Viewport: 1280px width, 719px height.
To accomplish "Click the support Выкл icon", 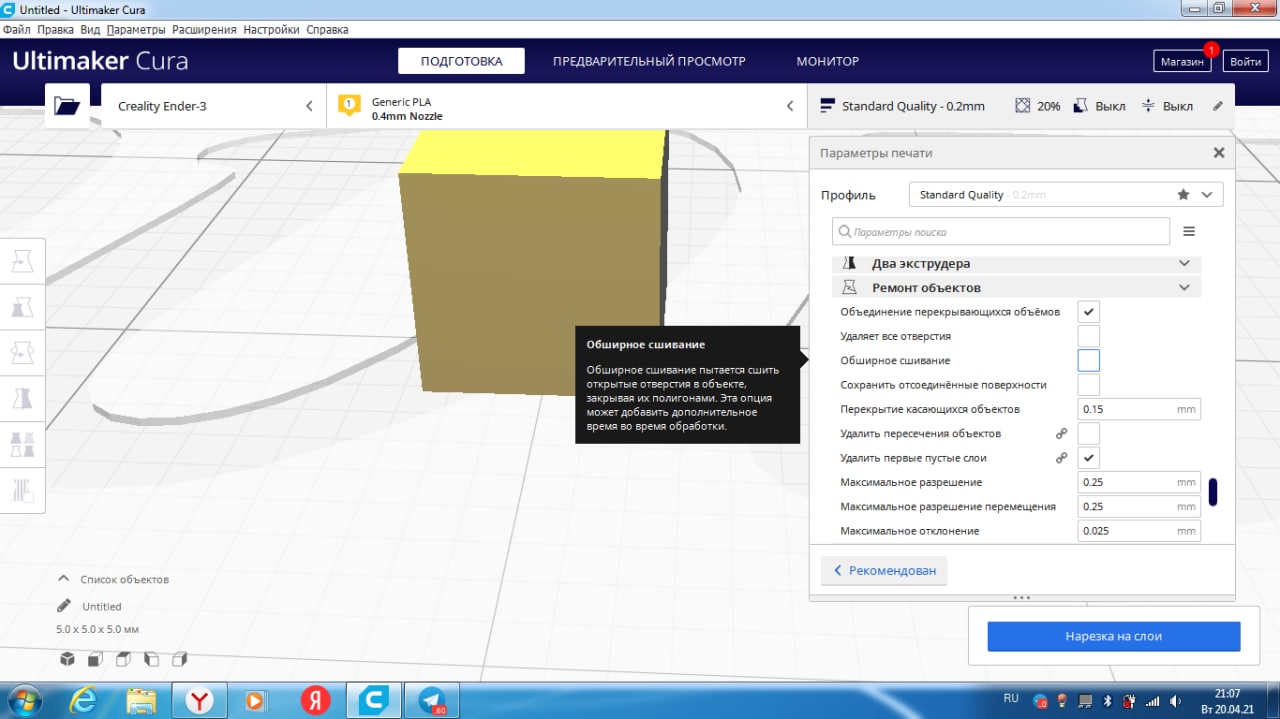I will [1081, 106].
